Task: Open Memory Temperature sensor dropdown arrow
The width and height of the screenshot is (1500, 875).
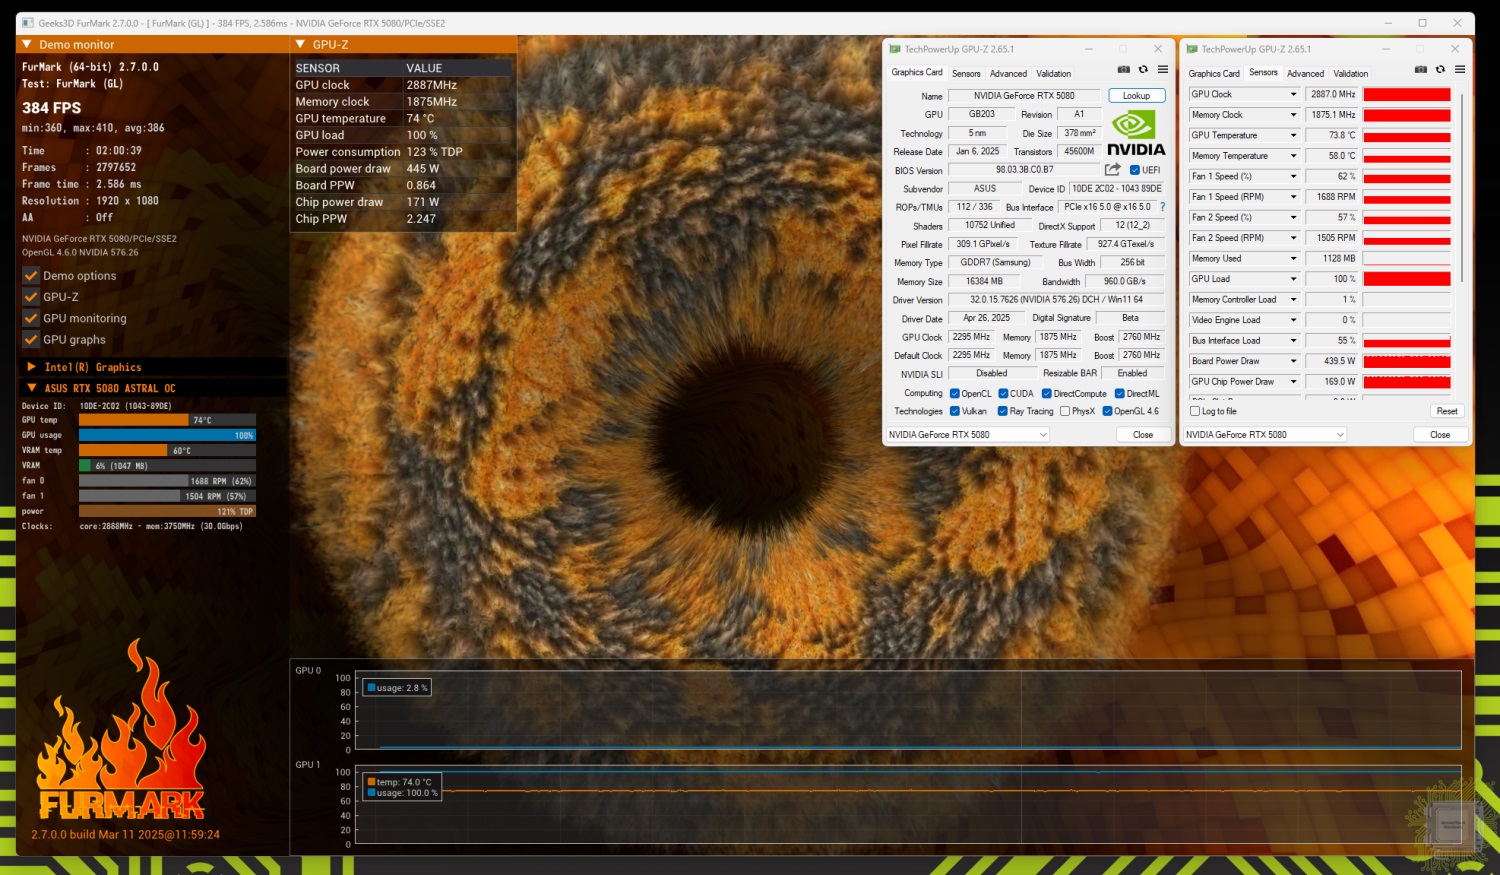Action: click(x=1293, y=156)
